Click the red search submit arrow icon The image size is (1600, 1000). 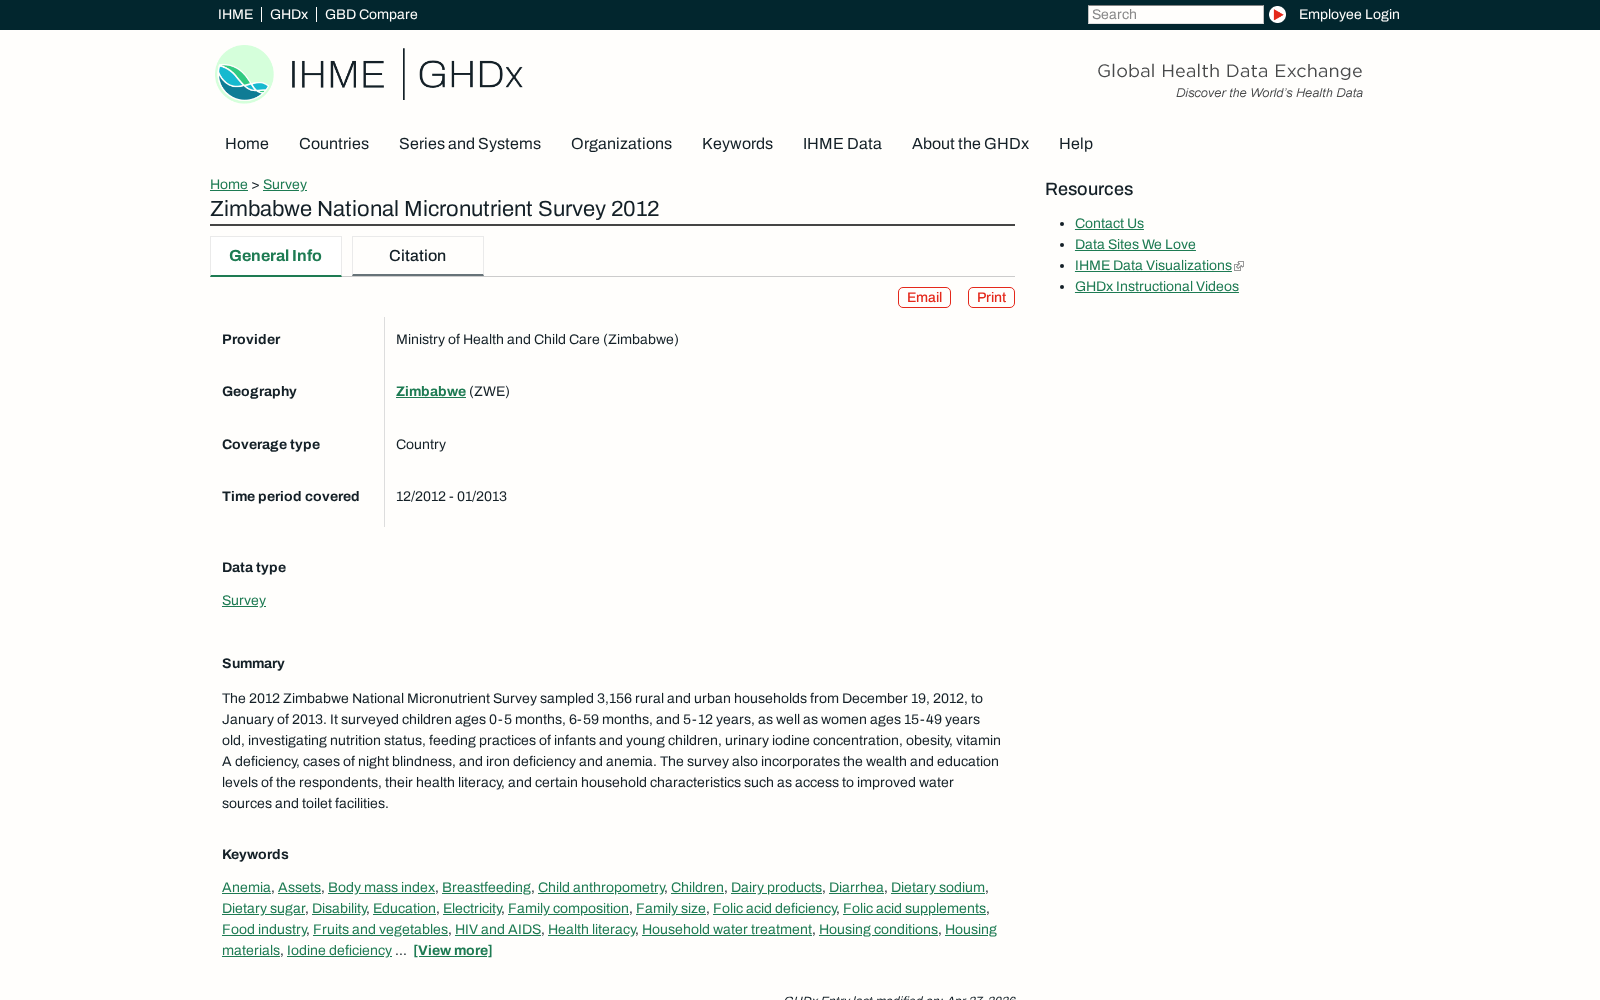(x=1277, y=14)
